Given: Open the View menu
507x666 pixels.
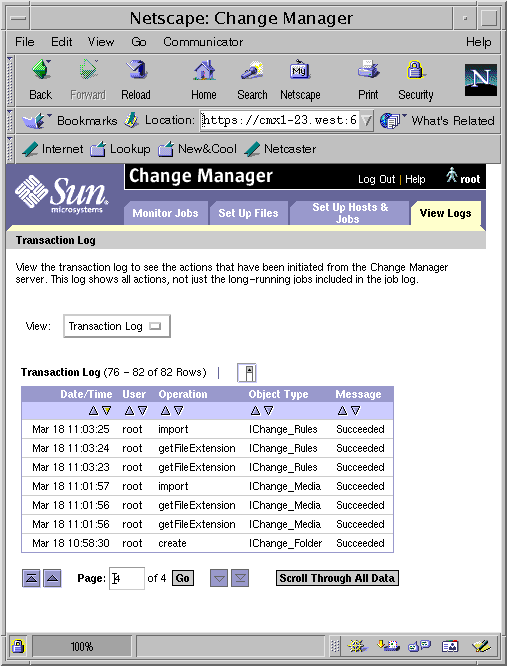Looking at the screenshot, I should (101, 42).
